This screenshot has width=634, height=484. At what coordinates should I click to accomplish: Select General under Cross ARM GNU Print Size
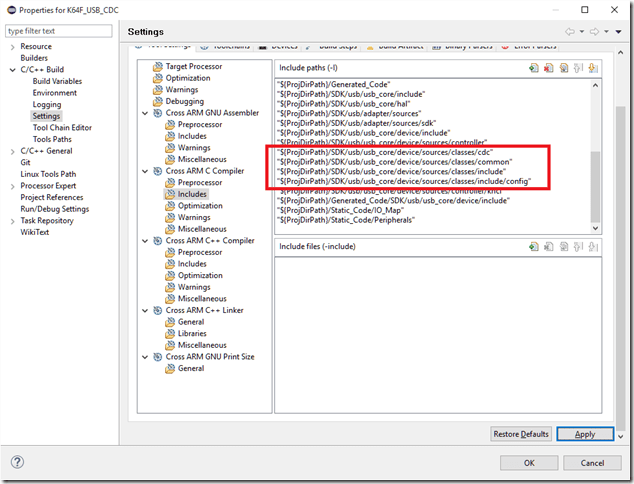[191, 368]
